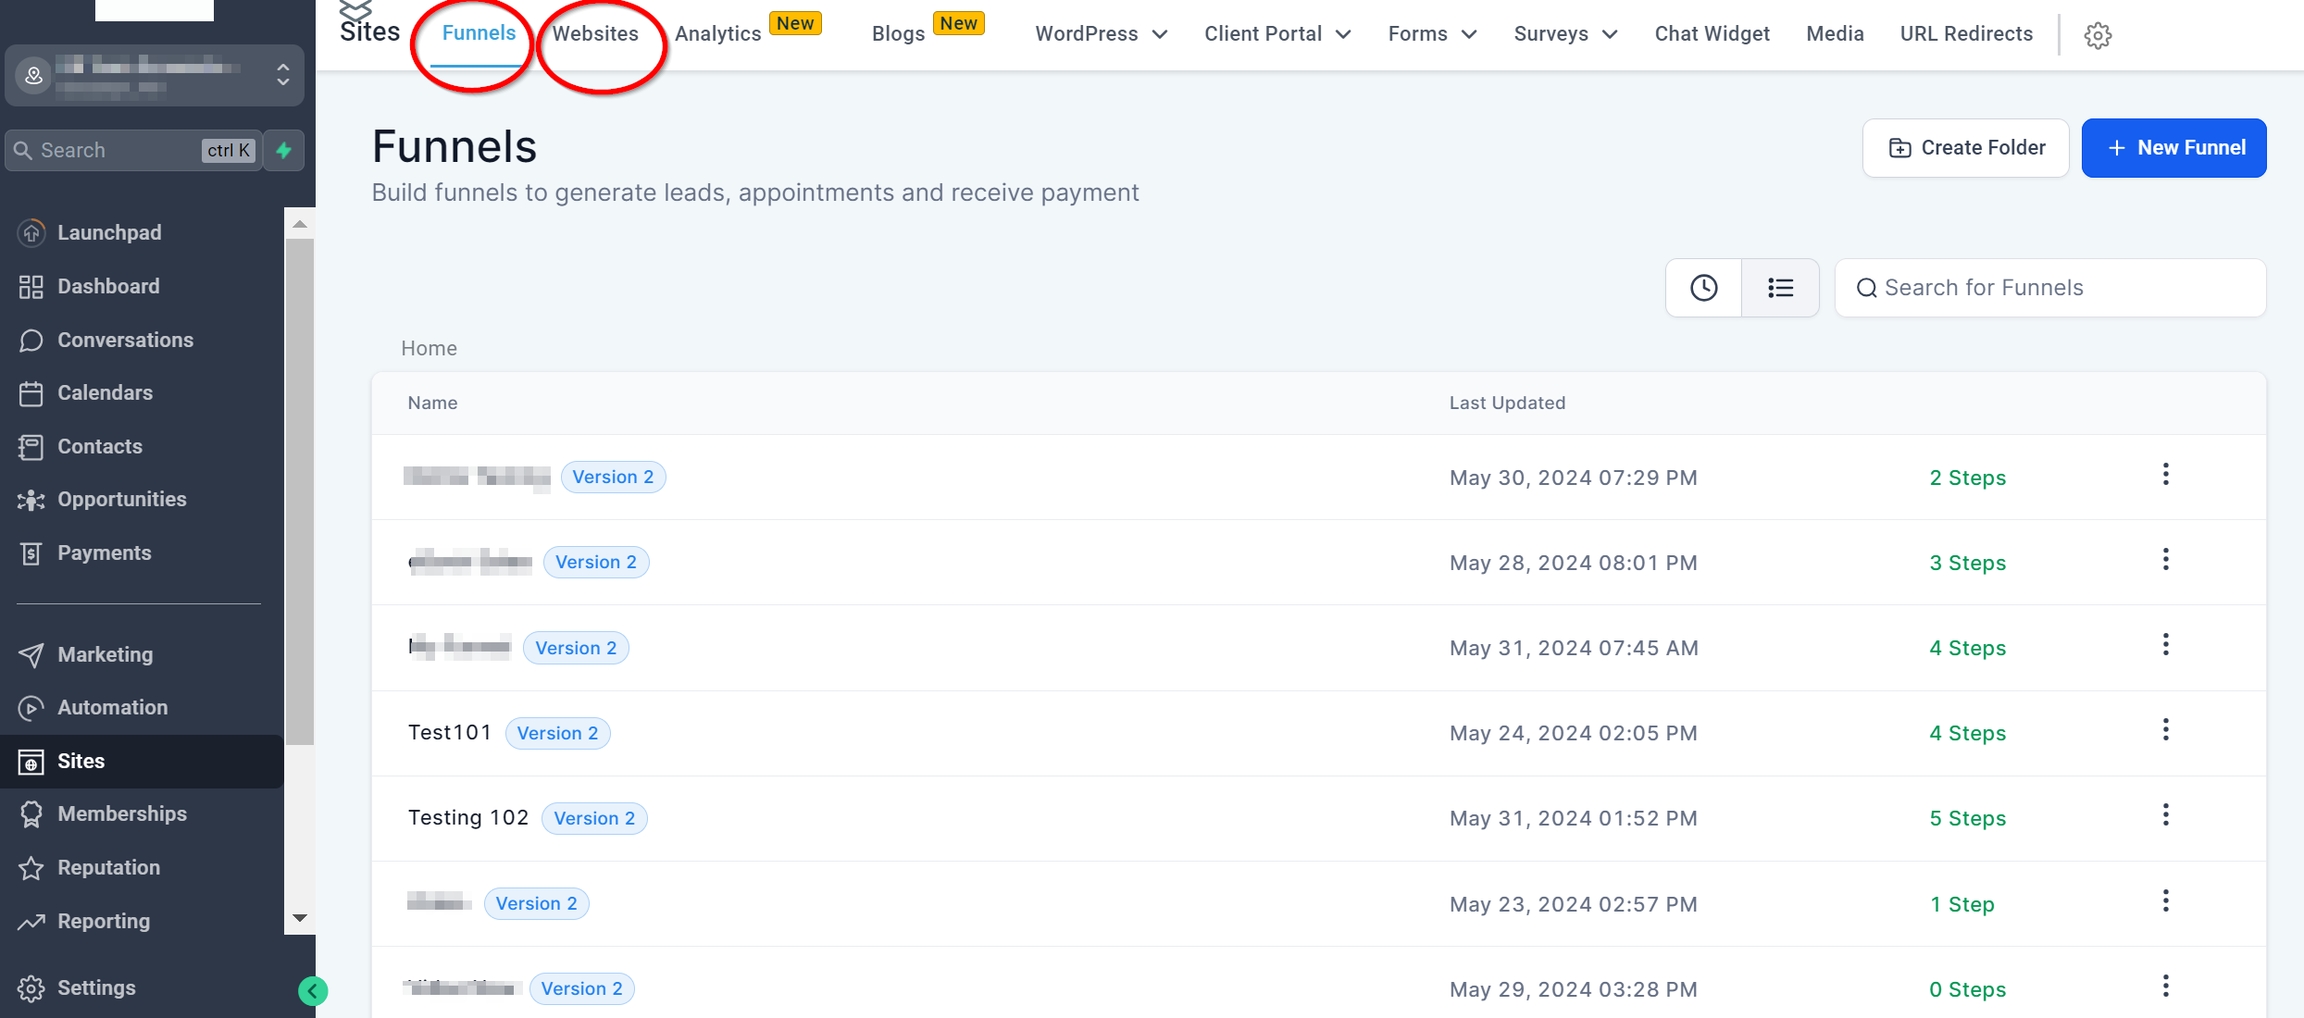This screenshot has height=1018, width=2304.
Task: Open the Analytics tab
Action: 717,34
